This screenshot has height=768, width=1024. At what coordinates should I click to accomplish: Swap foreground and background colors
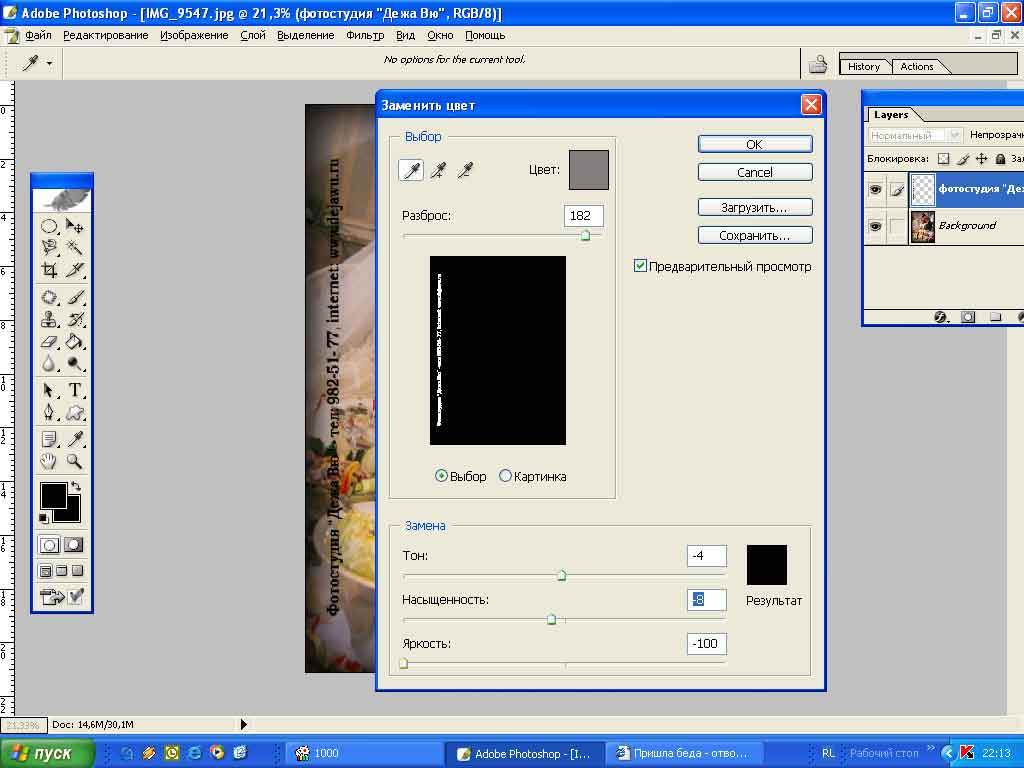pyautogui.click(x=76, y=487)
